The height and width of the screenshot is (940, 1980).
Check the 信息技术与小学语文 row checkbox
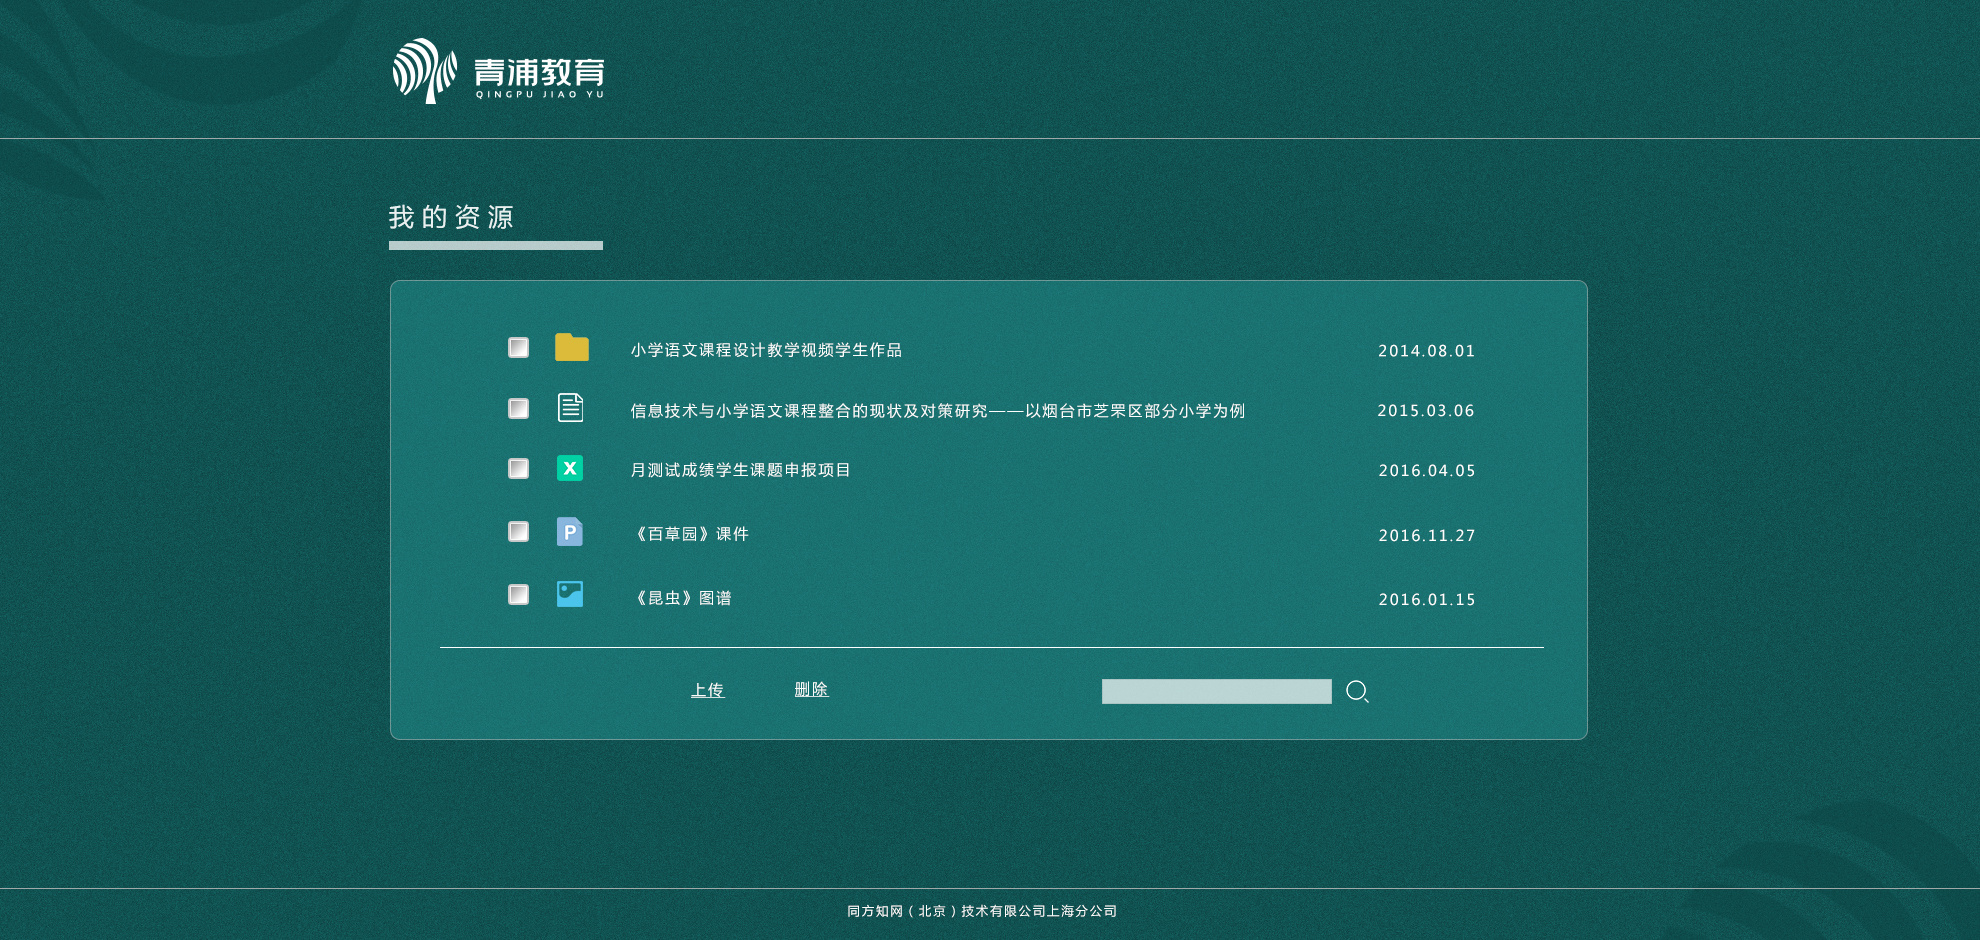(518, 408)
